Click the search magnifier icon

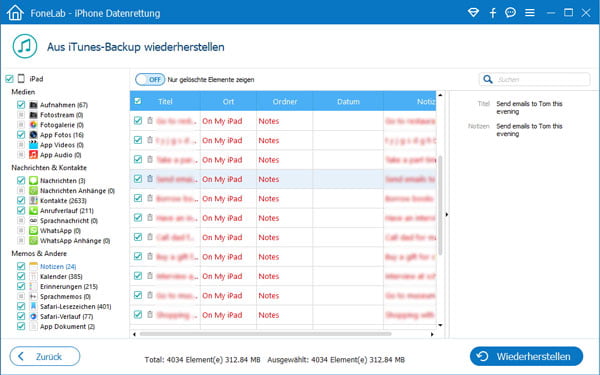pyautogui.click(x=488, y=79)
